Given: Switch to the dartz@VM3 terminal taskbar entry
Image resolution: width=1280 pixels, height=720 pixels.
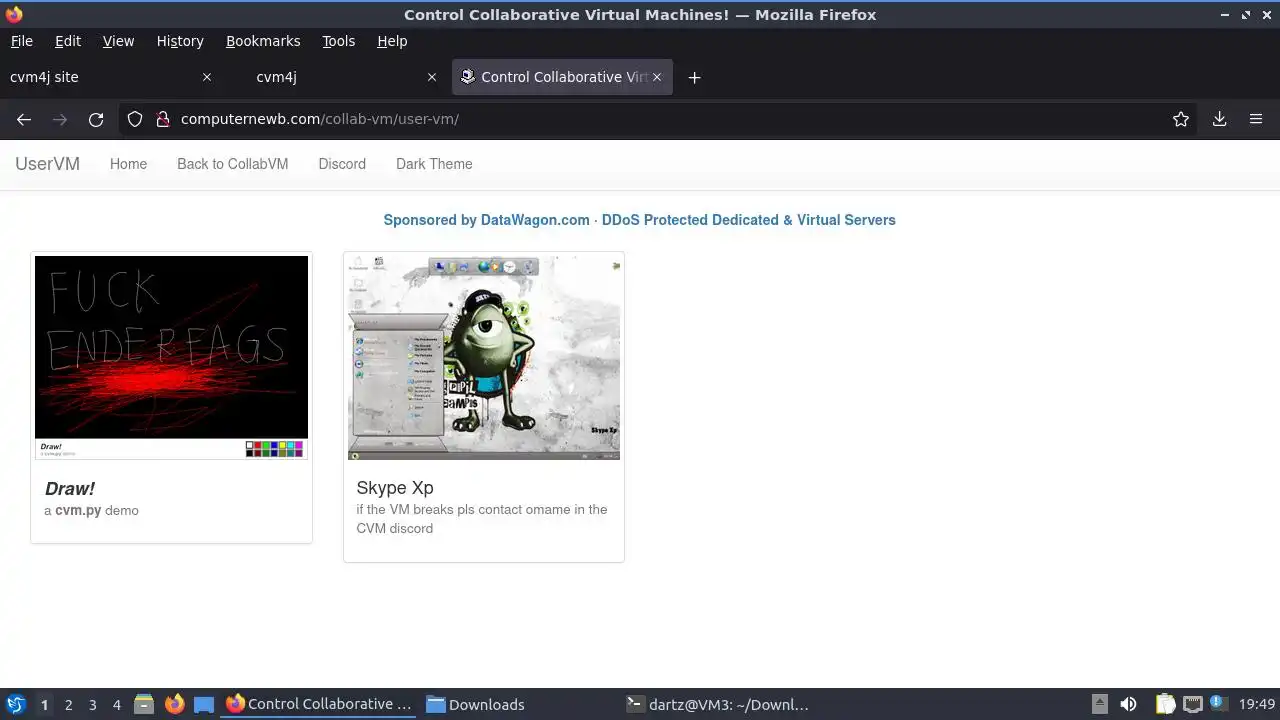Looking at the screenshot, I should tap(717, 704).
